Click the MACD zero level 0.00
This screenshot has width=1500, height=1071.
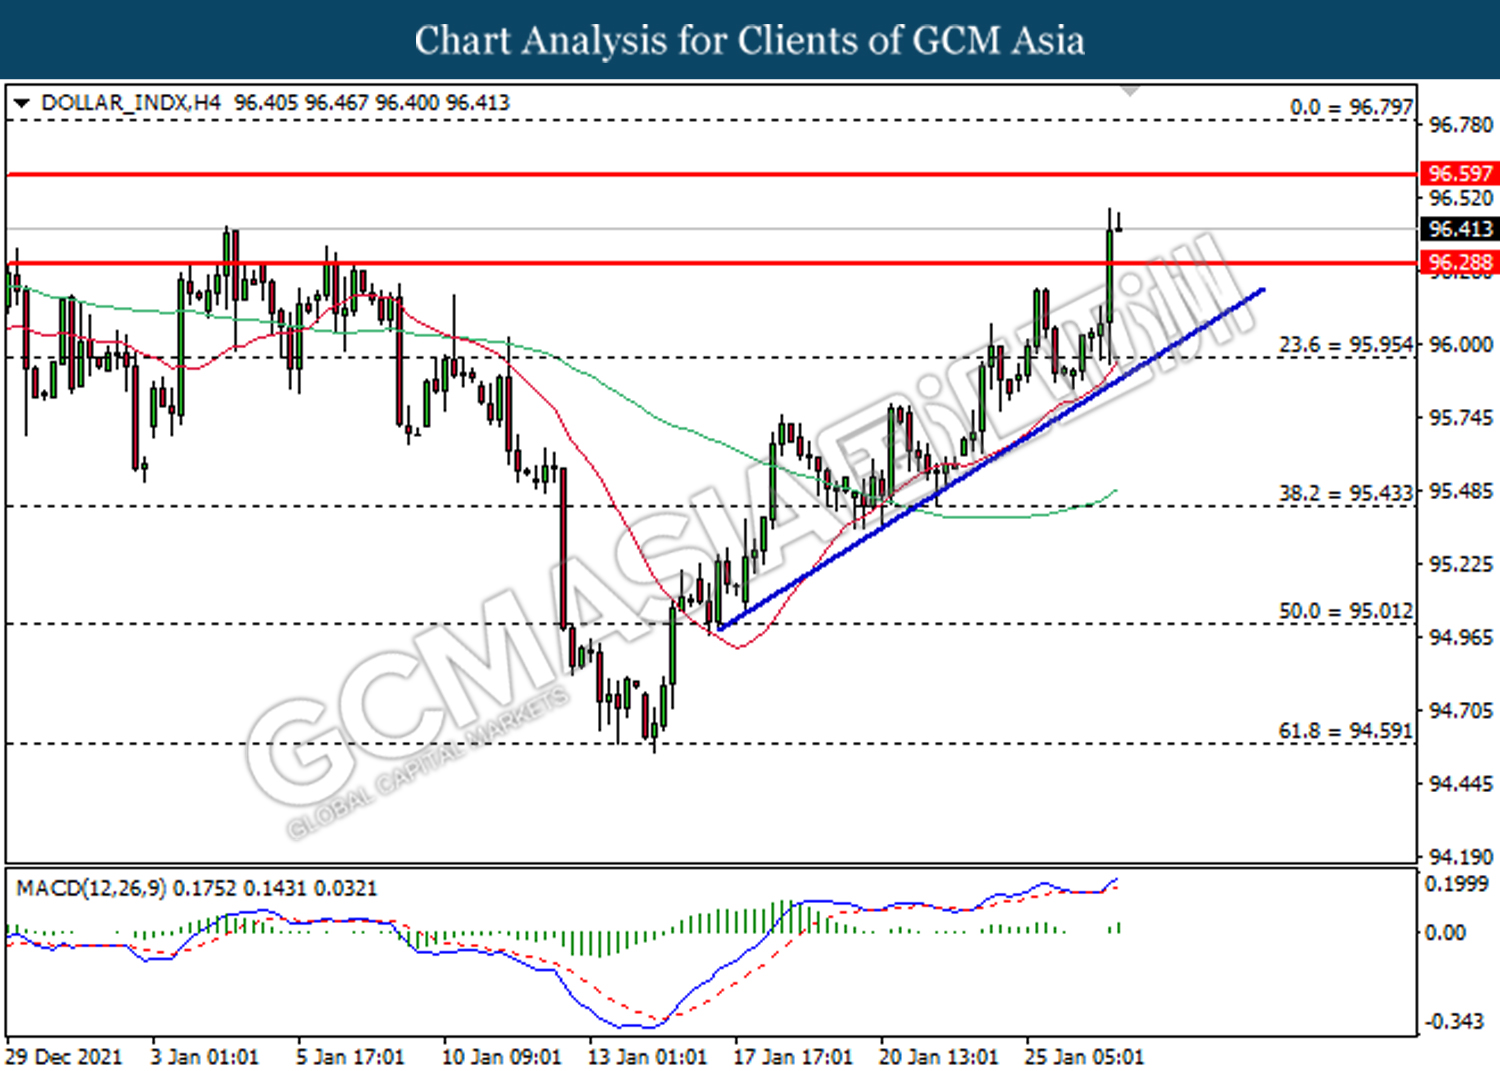pyautogui.click(x=1445, y=932)
